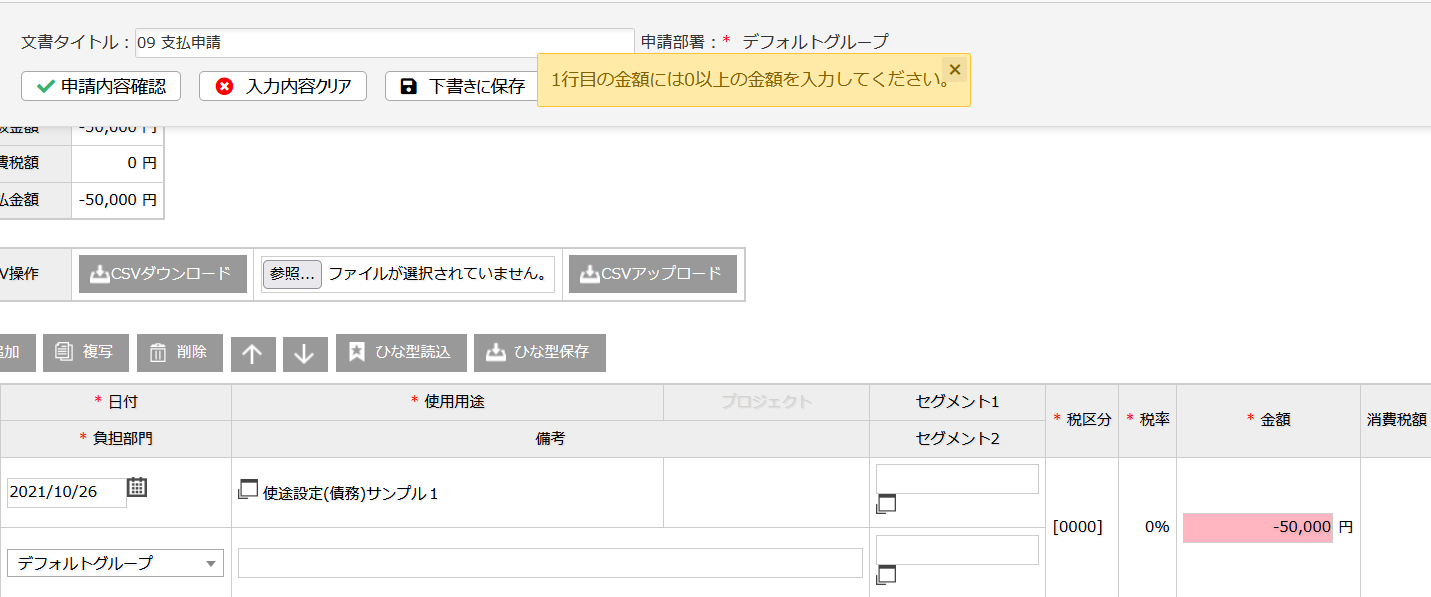Edit the date field 2021/10/26
This screenshot has width=1431, height=597.
pos(67,493)
